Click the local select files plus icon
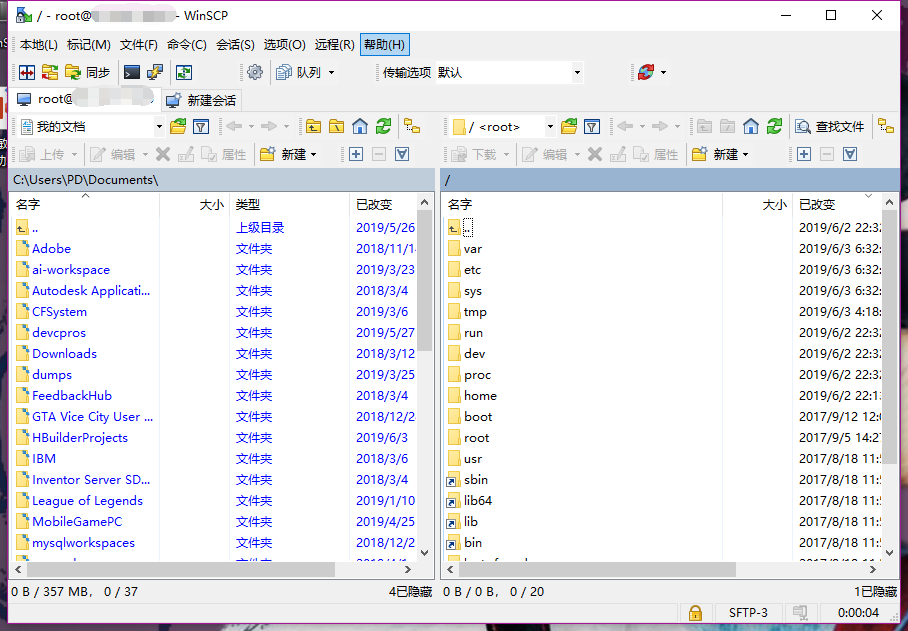 [x=356, y=155]
